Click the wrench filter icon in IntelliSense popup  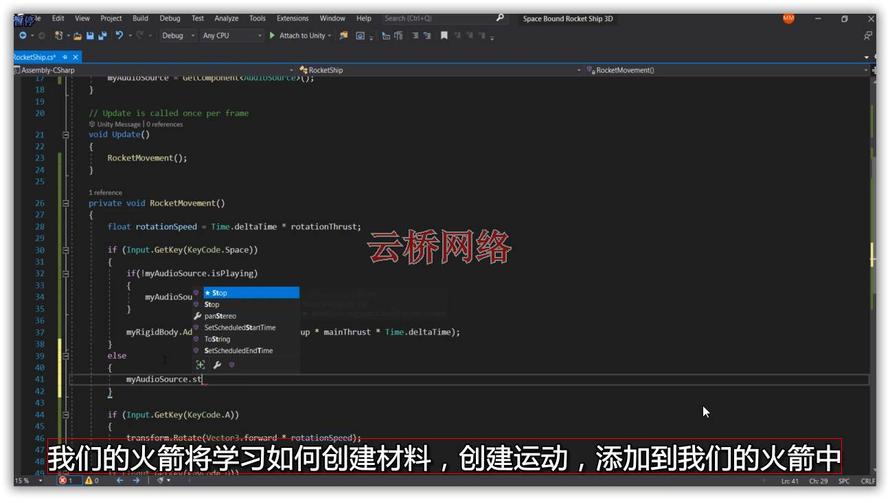(217, 366)
